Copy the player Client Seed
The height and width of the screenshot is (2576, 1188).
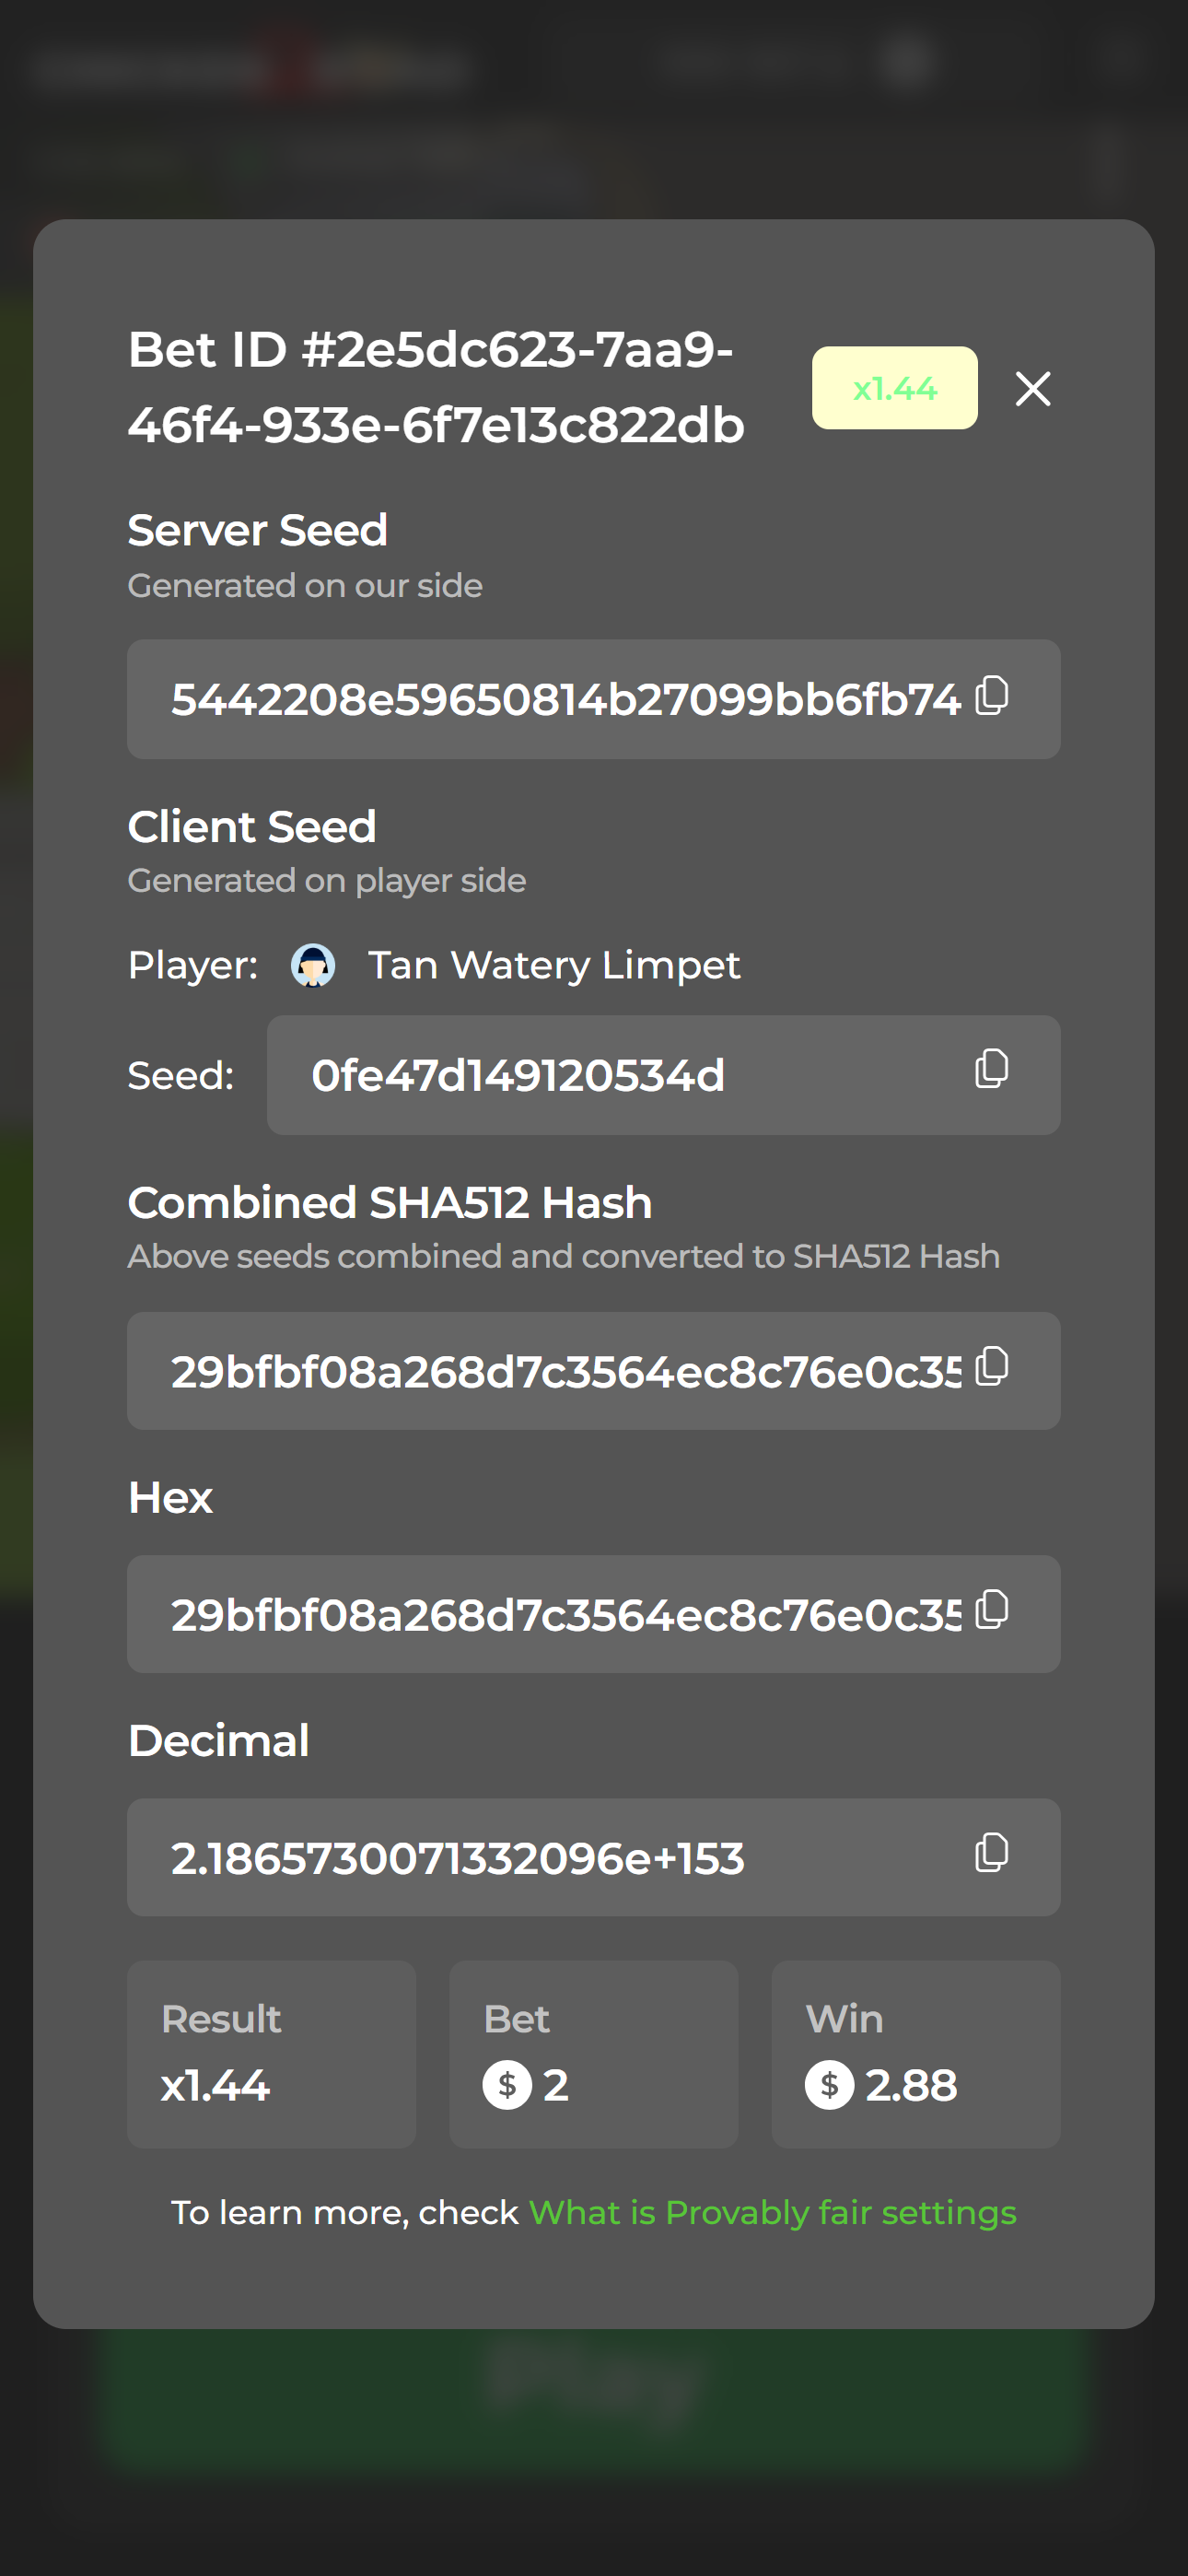pos(991,1070)
